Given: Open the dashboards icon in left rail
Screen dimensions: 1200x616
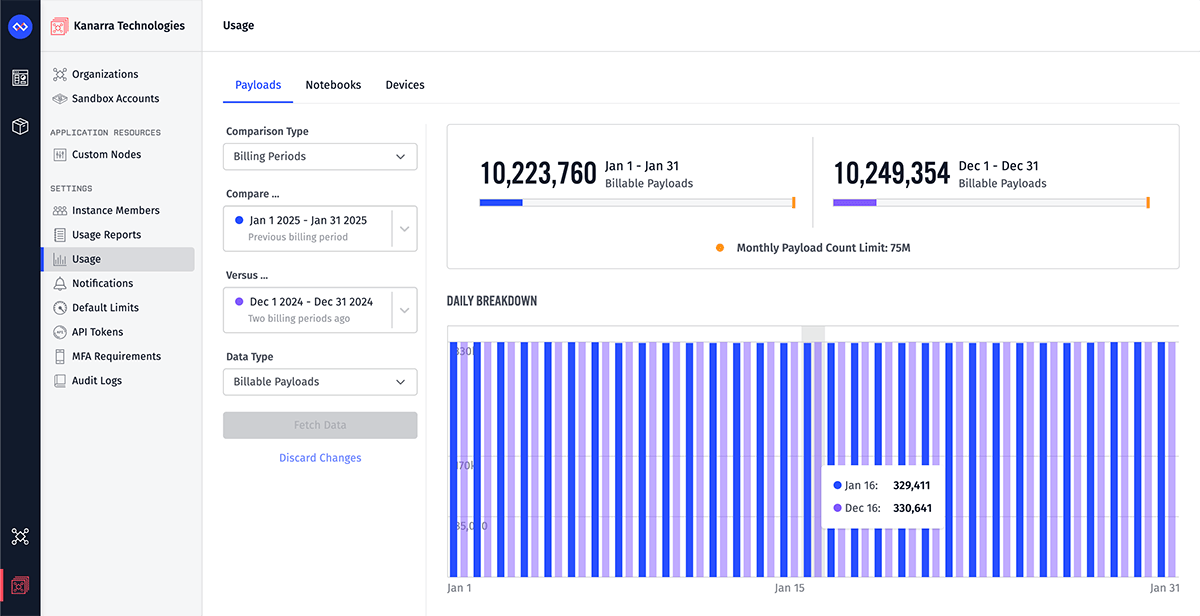Looking at the screenshot, I should 20,77.
